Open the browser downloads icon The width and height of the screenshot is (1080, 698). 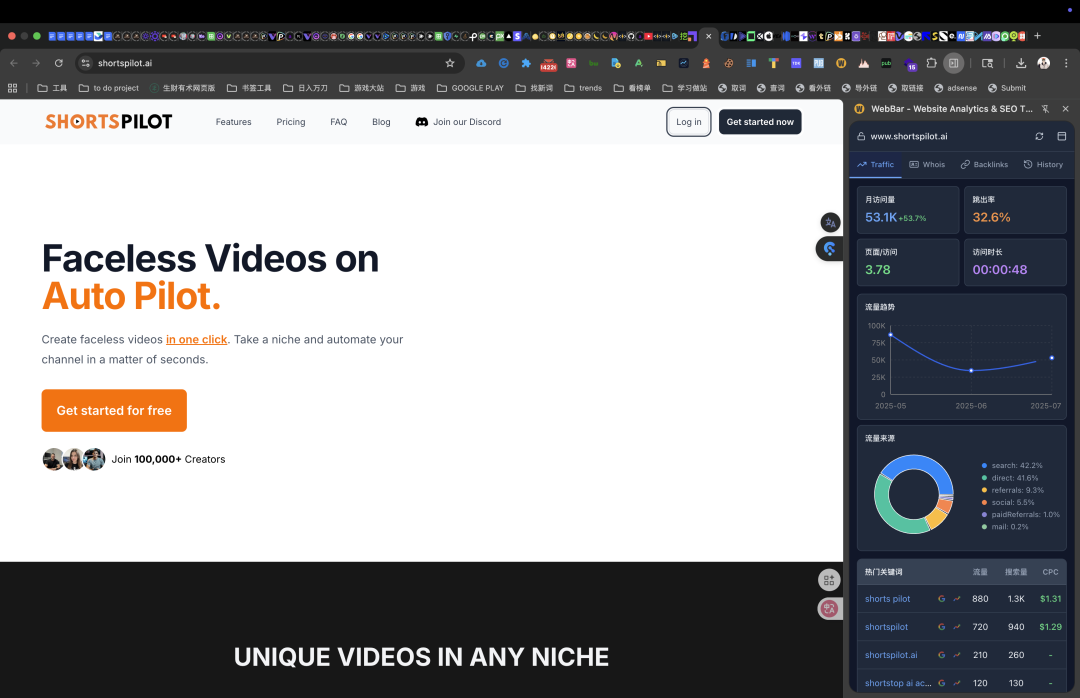[1021, 63]
